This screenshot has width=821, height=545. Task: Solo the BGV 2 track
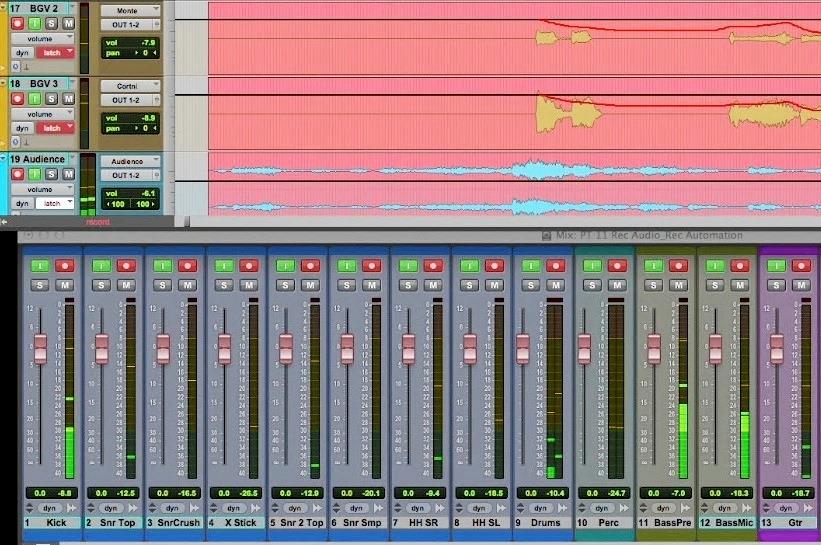[51, 24]
